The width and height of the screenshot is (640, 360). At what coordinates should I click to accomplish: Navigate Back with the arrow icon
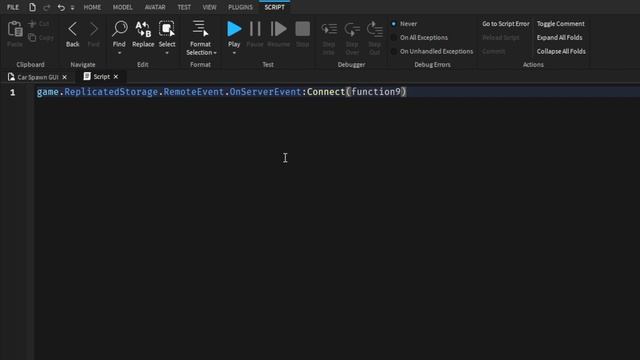(x=73, y=29)
